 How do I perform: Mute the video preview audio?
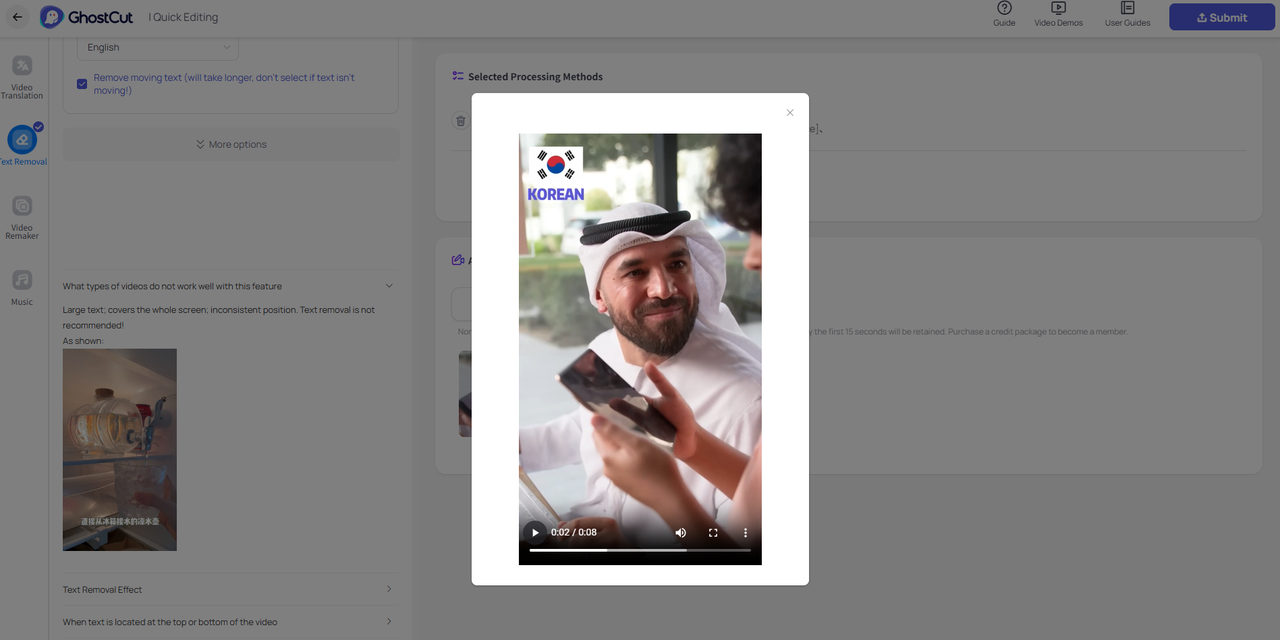tap(681, 533)
